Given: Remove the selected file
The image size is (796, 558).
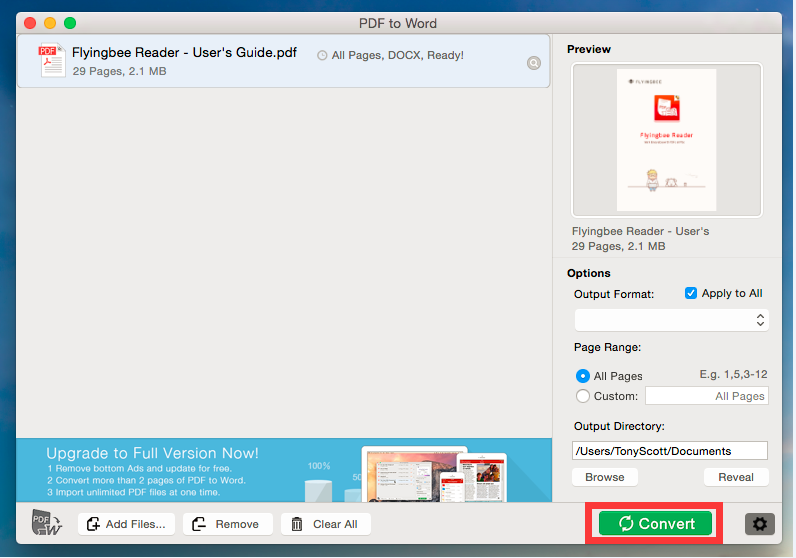Looking at the screenshot, I should pyautogui.click(x=227, y=524).
